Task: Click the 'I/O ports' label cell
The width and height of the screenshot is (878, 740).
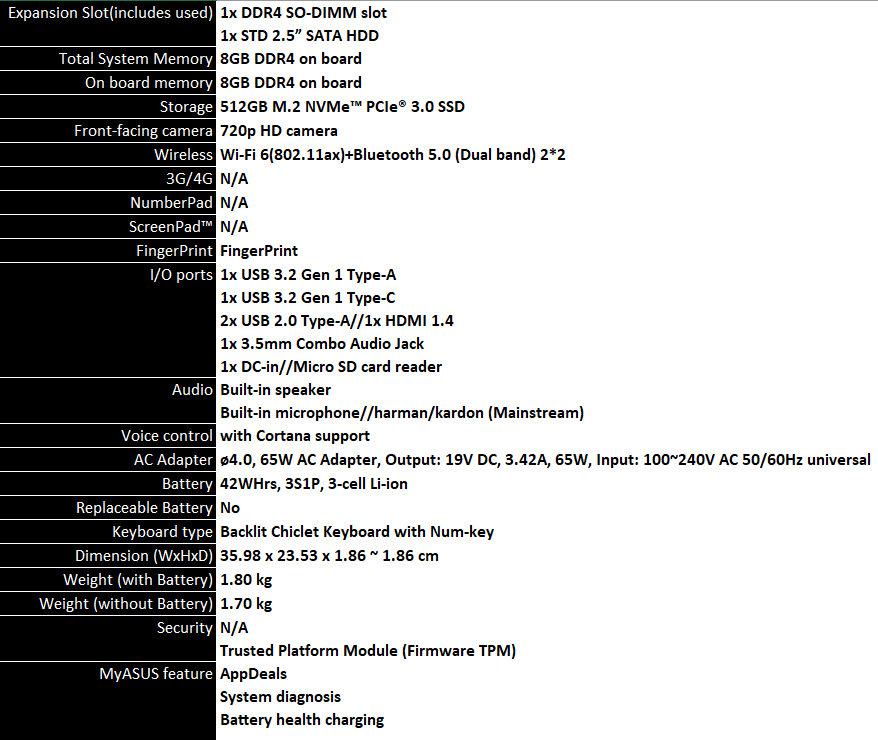Action: pos(180,275)
